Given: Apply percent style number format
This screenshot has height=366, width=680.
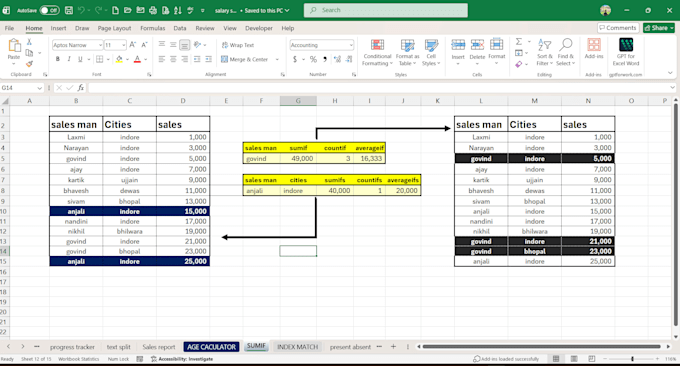Looking at the screenshot, I should (x=313, y=59).
